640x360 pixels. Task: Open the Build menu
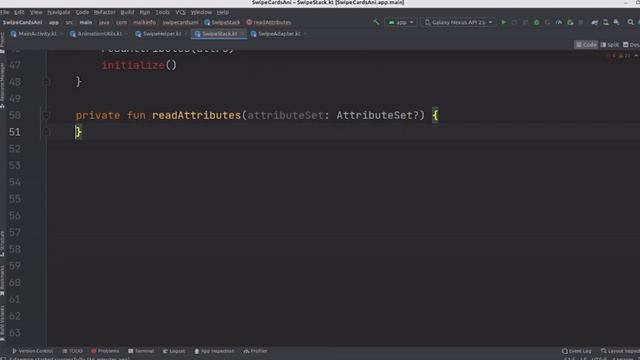127,12
